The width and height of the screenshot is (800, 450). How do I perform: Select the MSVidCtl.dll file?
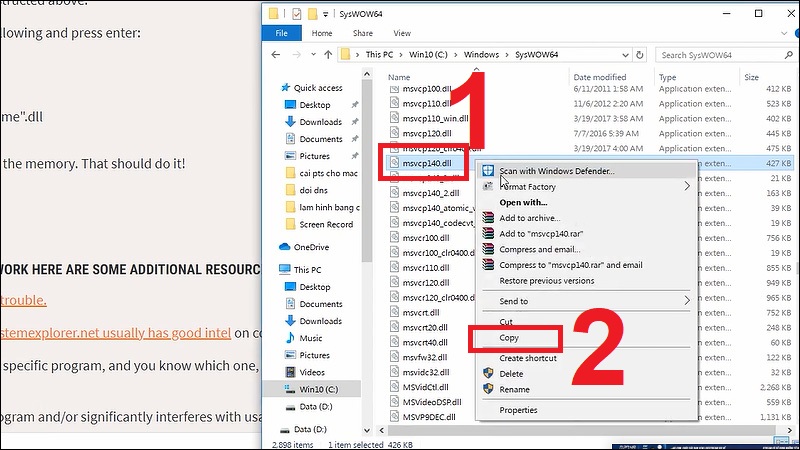[x=426, y=387]
